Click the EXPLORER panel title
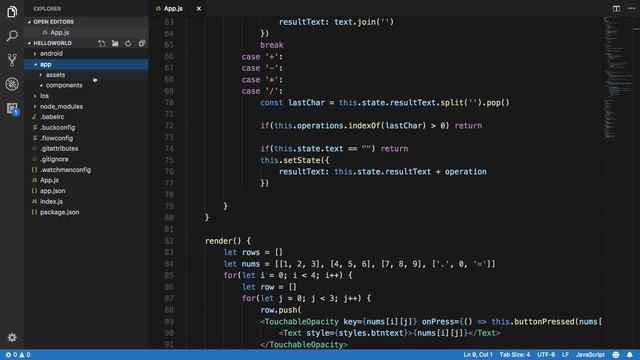Screen dimensions: 640x360 [47, 9]
